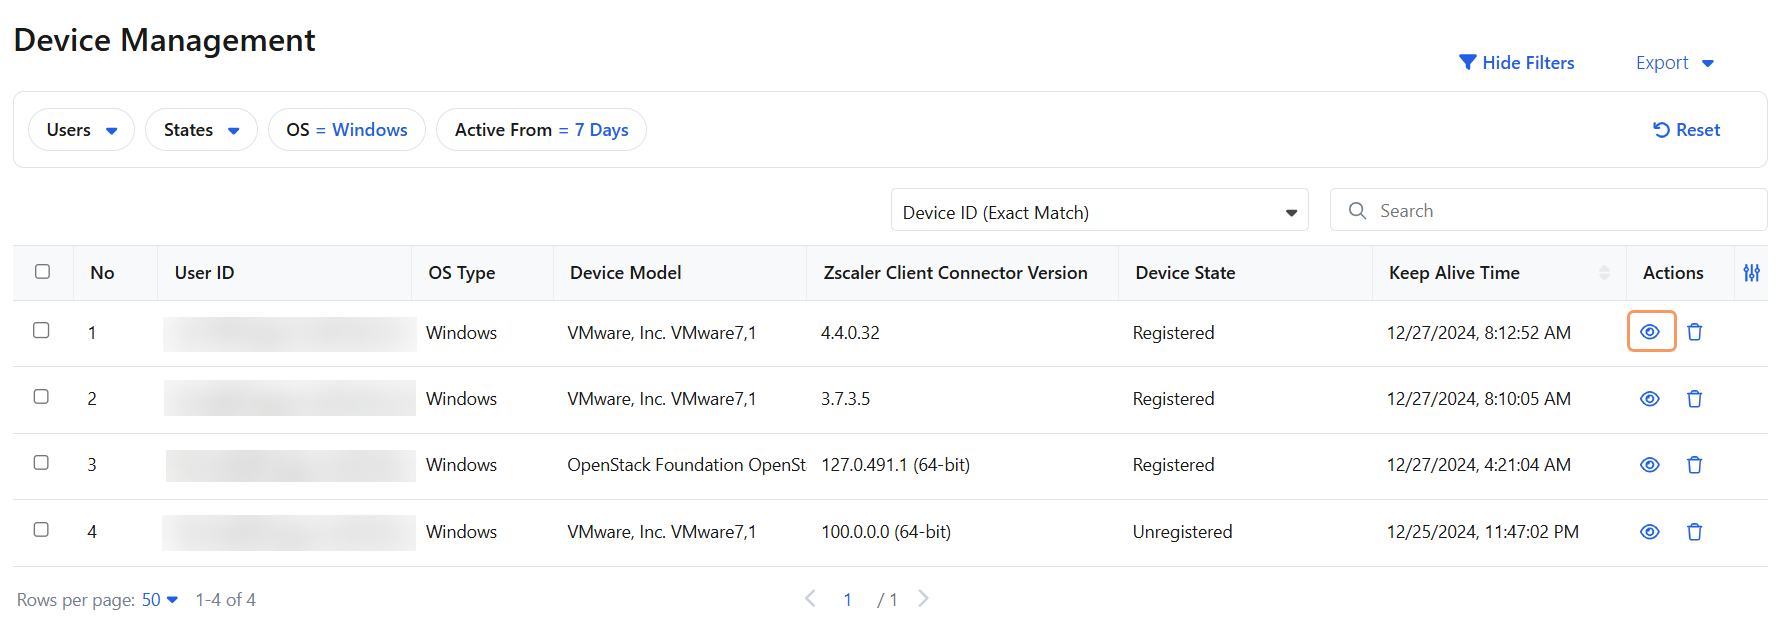This screenshot has height=632, width=1776.
Task: Open the Export menu
Action: tap(1674, 63)
